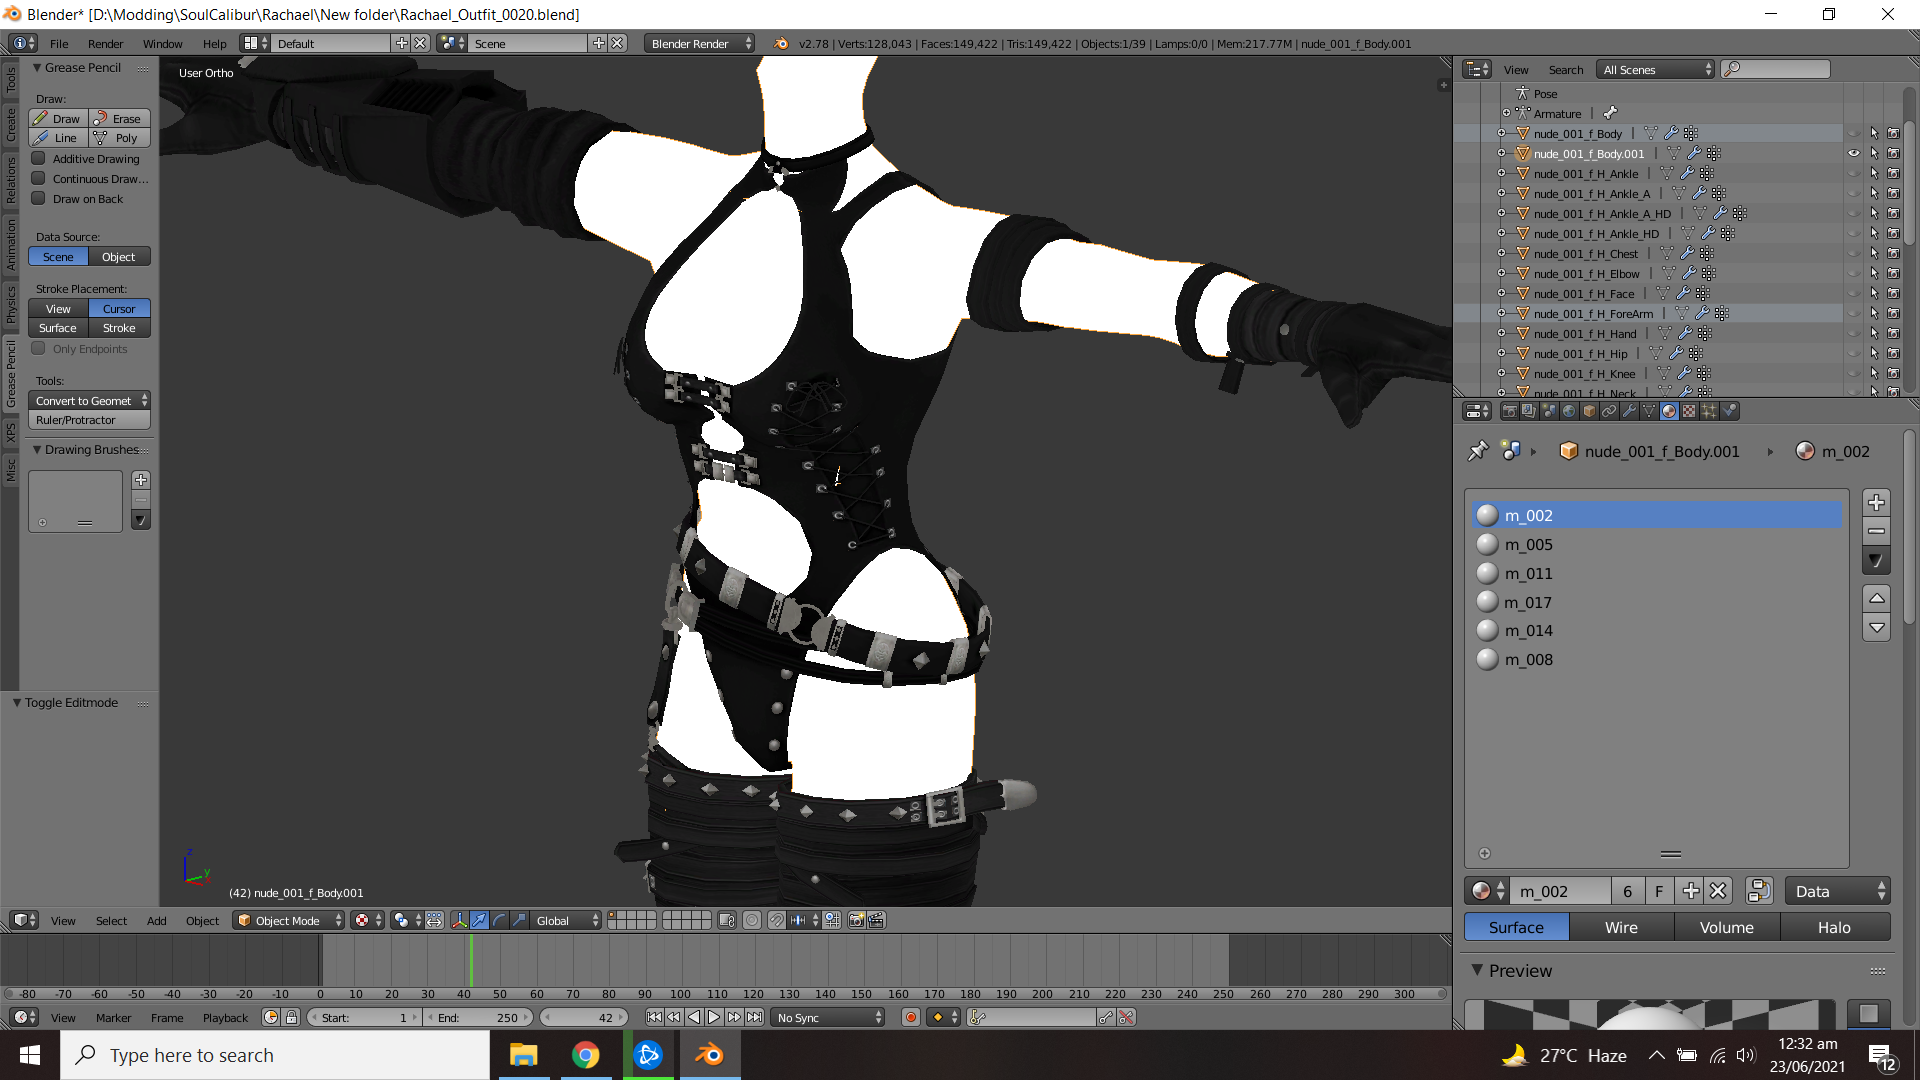This screenshot has width=1920, height=1080.
Task: Open the Particles sparkle properties tab
Action: coord(1709,411)
